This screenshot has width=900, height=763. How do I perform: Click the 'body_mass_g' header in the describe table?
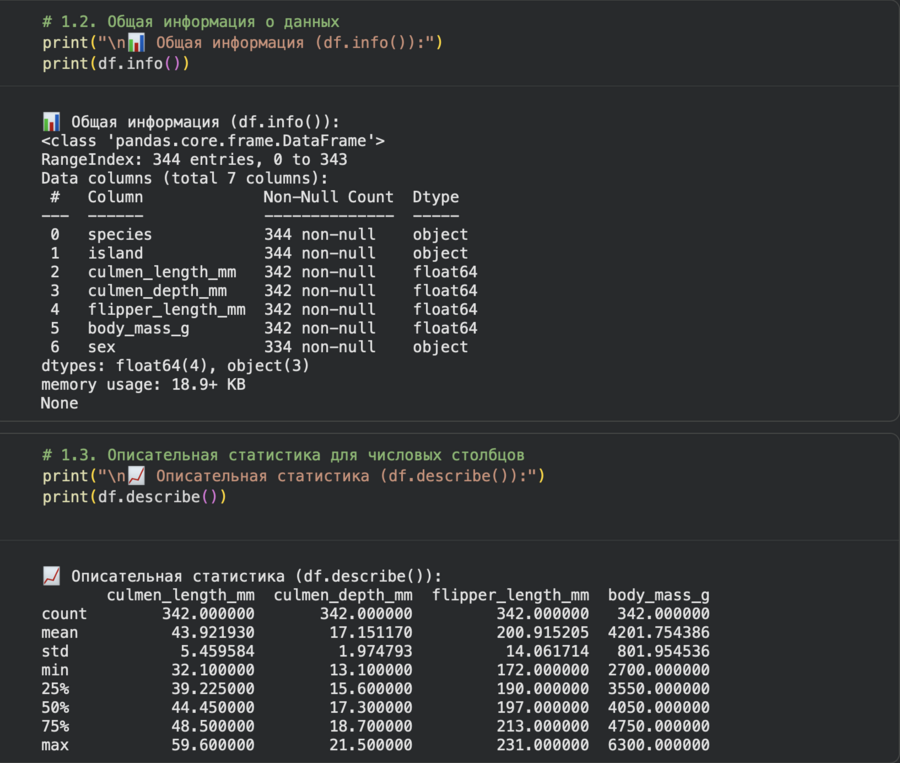pyautogui.click(x=659, y=595)
